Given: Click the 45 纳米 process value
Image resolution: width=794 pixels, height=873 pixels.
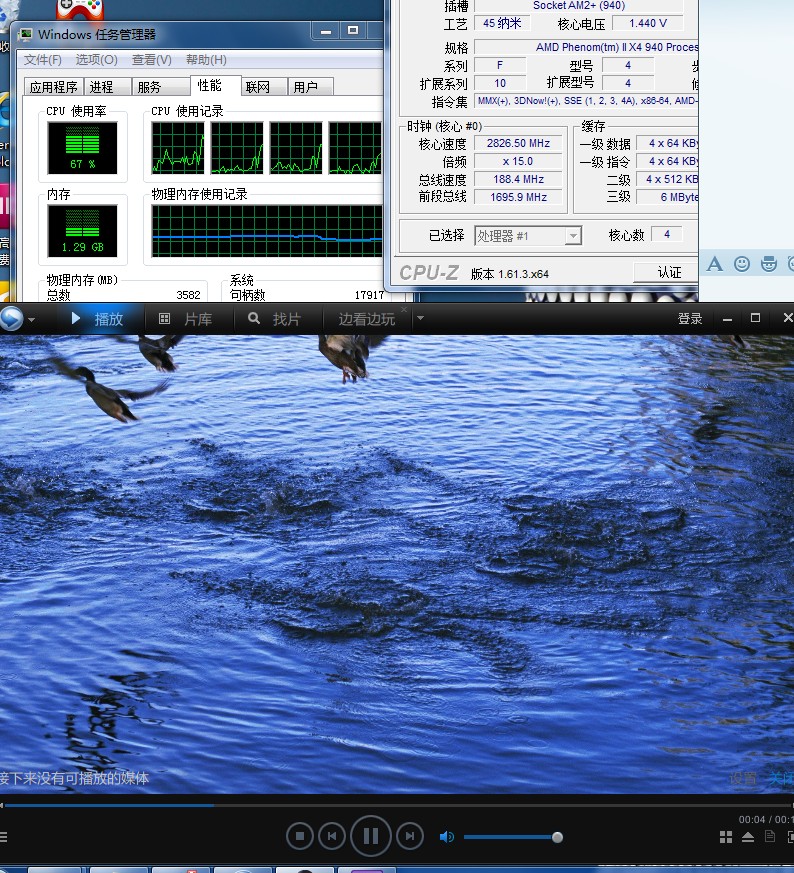Looking at the screenshot, I should (502, 23).
